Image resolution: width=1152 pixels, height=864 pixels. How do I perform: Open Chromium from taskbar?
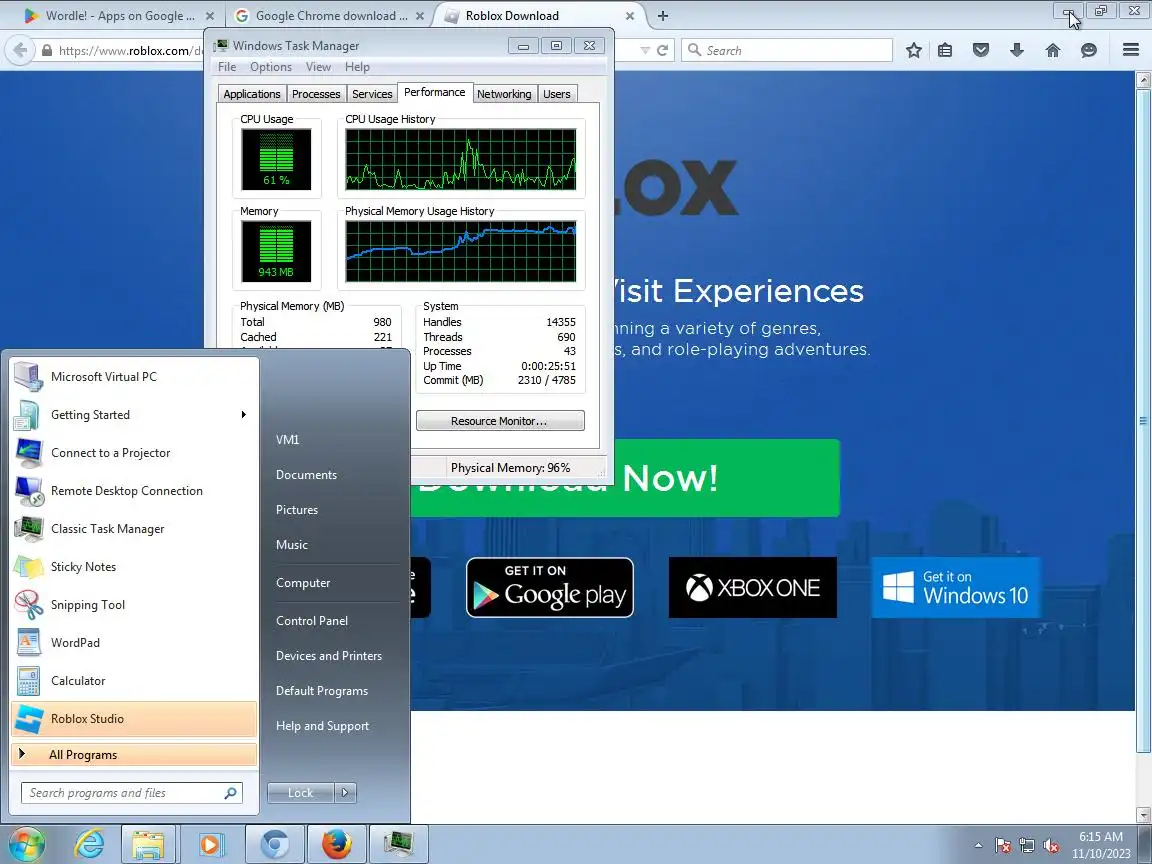tap(274, 844)
